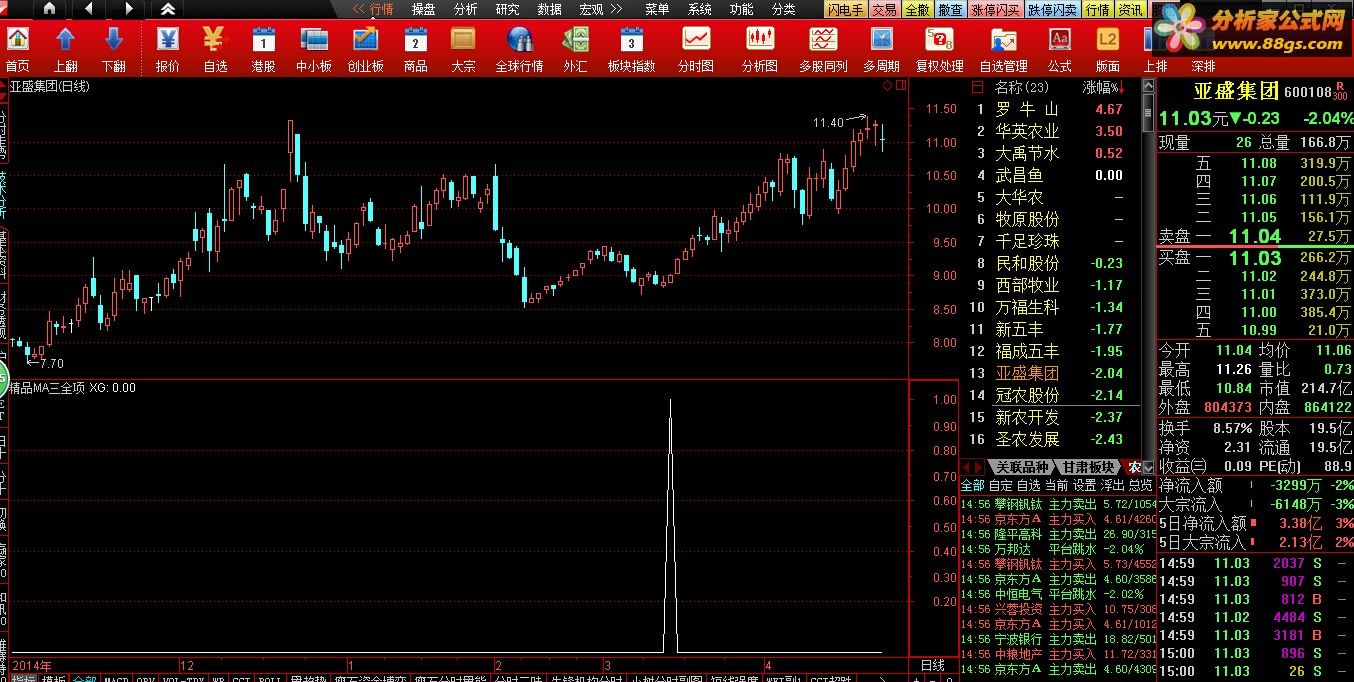Open the 公式 formula manager icon
The width and height of the screenshot is (1354, 682).
coord(1060,50)
